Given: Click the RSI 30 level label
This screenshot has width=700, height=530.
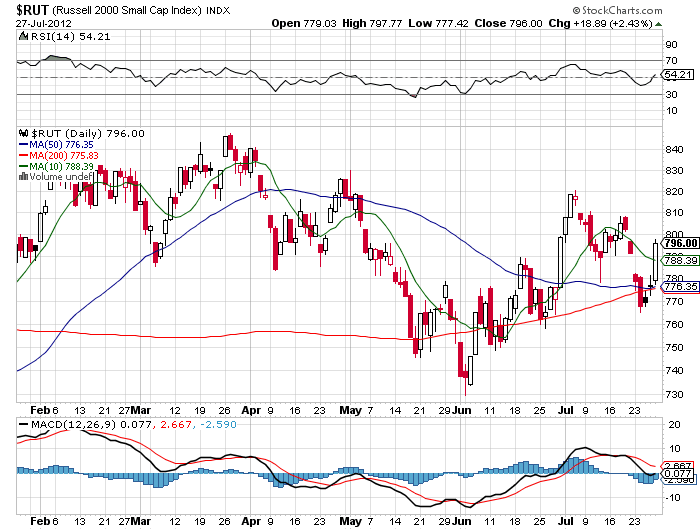Looking at the screenshot, I should pyautogui.click(x=671, y=94).
